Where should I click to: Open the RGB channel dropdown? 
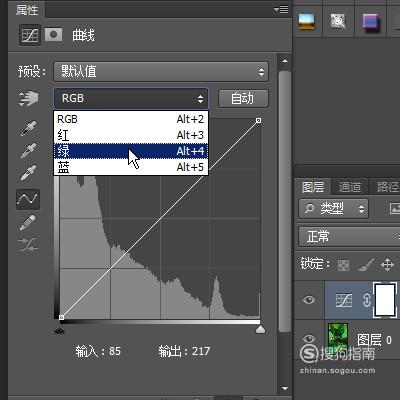click(131, 99)
